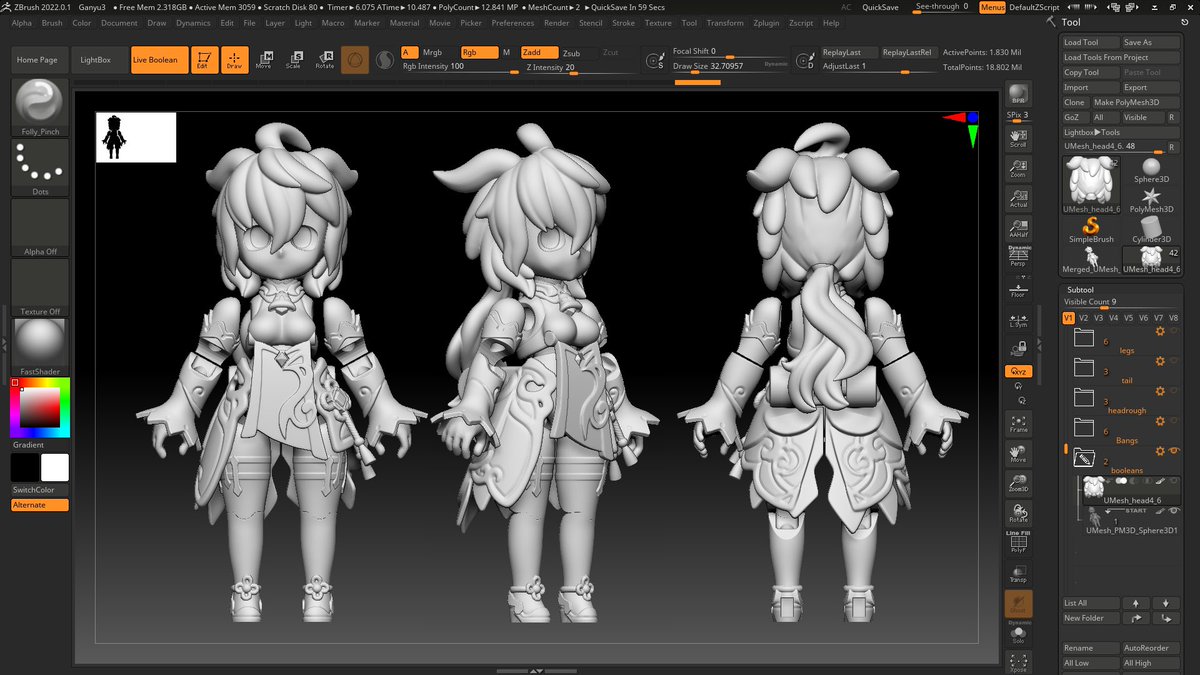The width and height of the screenshot is (1200, 675).
Task: Click the AAHalf view icon
Action: [1018, 228]
